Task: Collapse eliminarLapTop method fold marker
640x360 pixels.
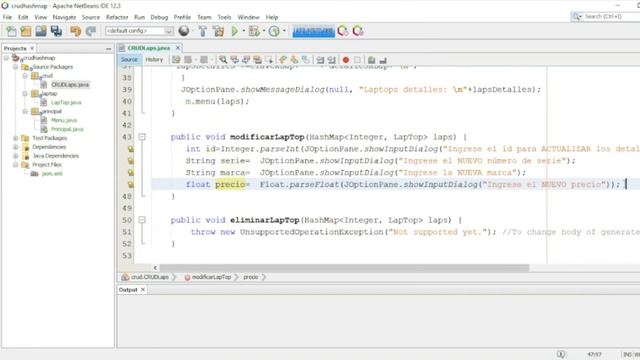Action: click(142, 220)
